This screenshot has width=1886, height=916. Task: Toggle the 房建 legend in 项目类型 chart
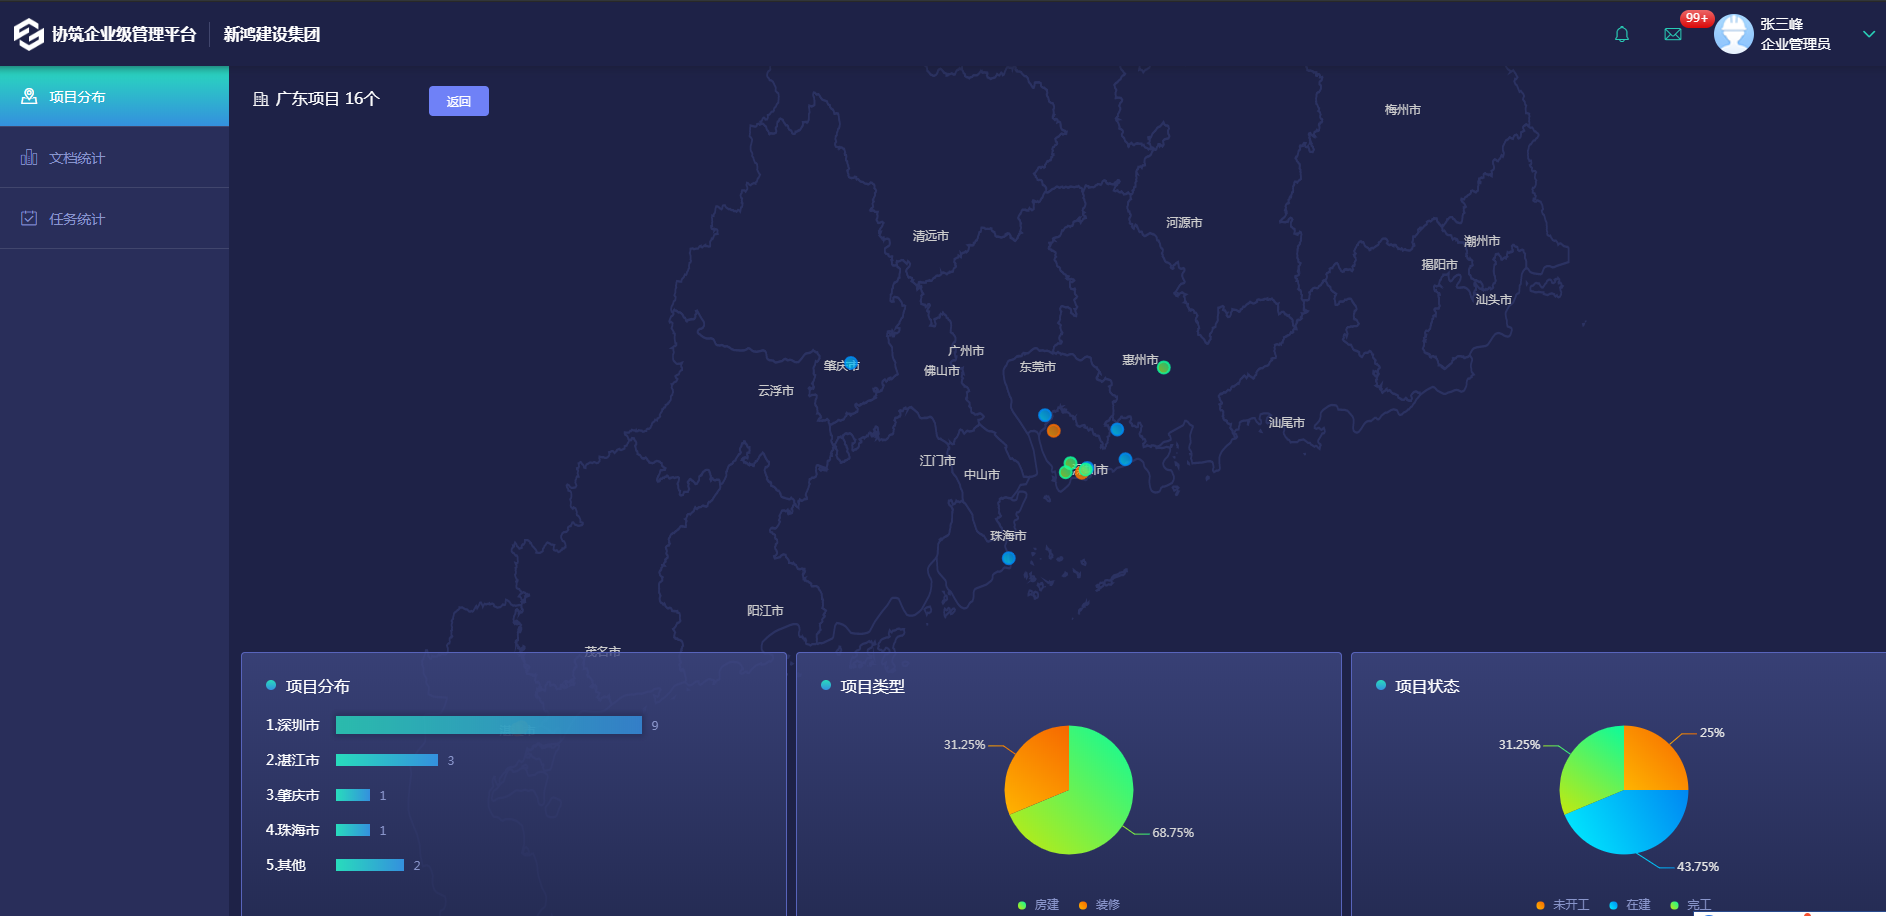click(x=1038, y=905)
